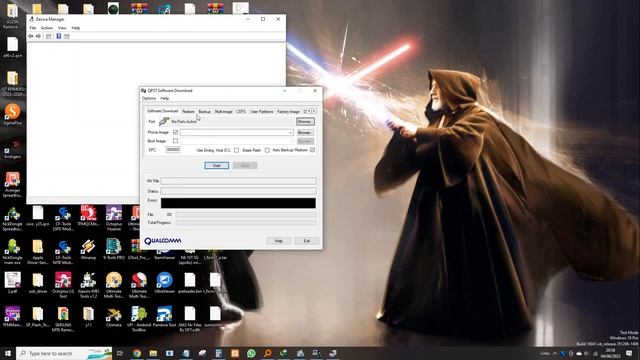
Task: Click the Task View taskbar button
Action: 120,353
